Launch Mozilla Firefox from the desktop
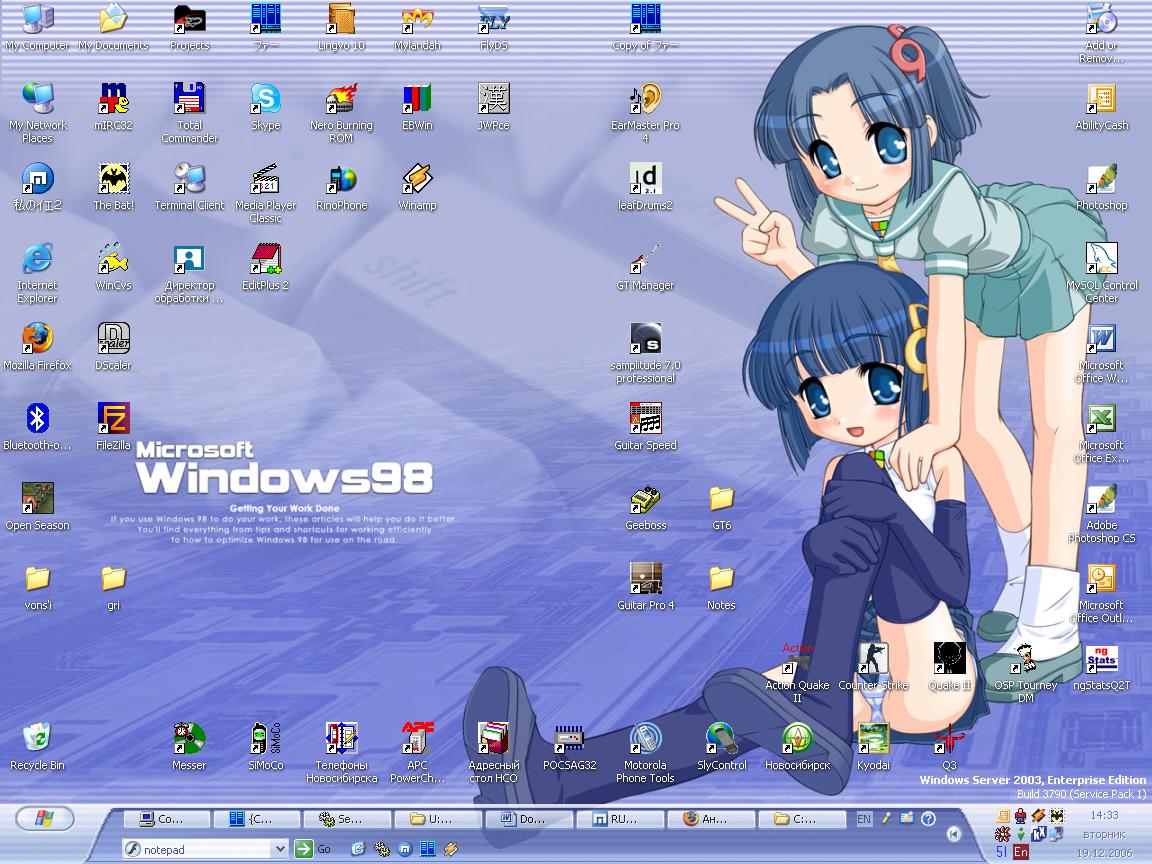Image resolution: width=1152 pixels, height=864 pixels. [37, 340]
